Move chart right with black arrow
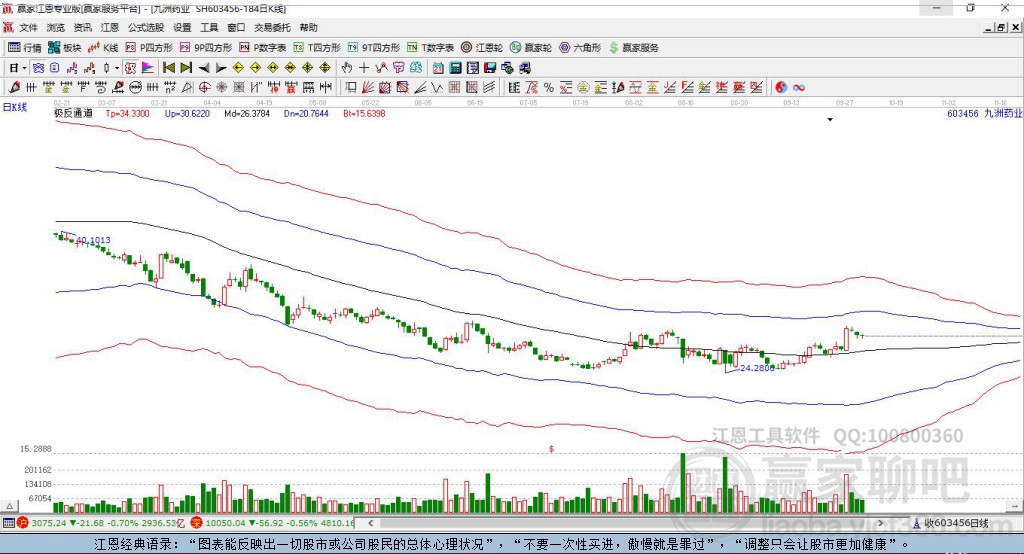The height and width of the screenshot is (554, 1024). 221,68
